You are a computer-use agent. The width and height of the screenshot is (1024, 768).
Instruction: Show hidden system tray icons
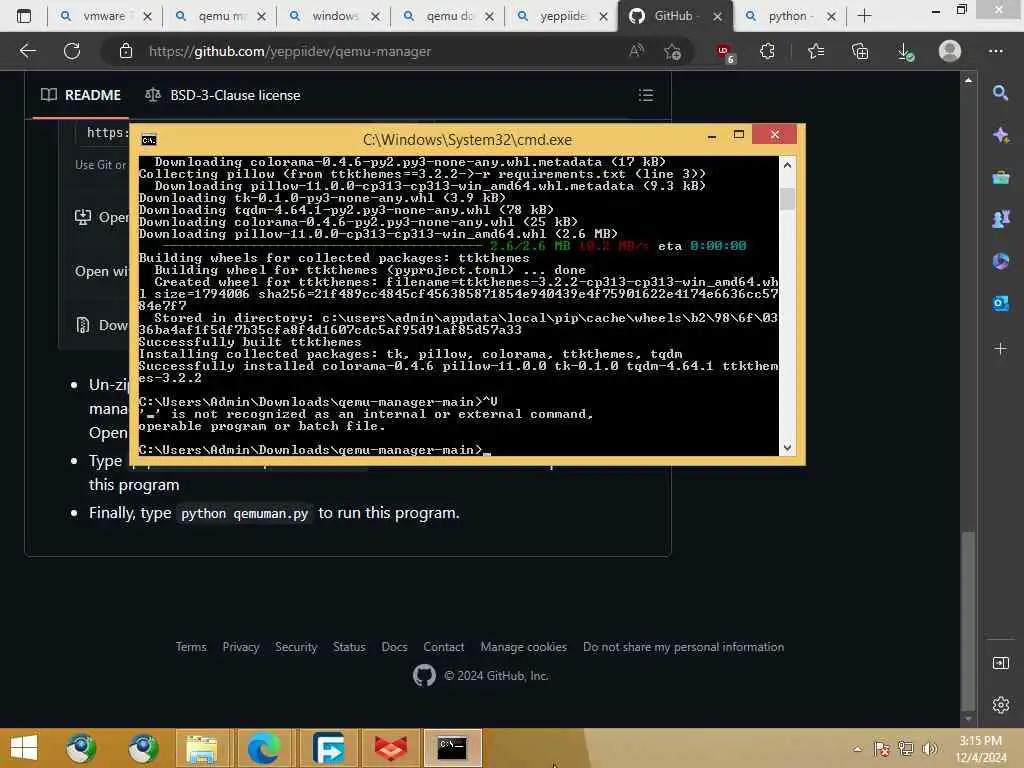point(857,748)
